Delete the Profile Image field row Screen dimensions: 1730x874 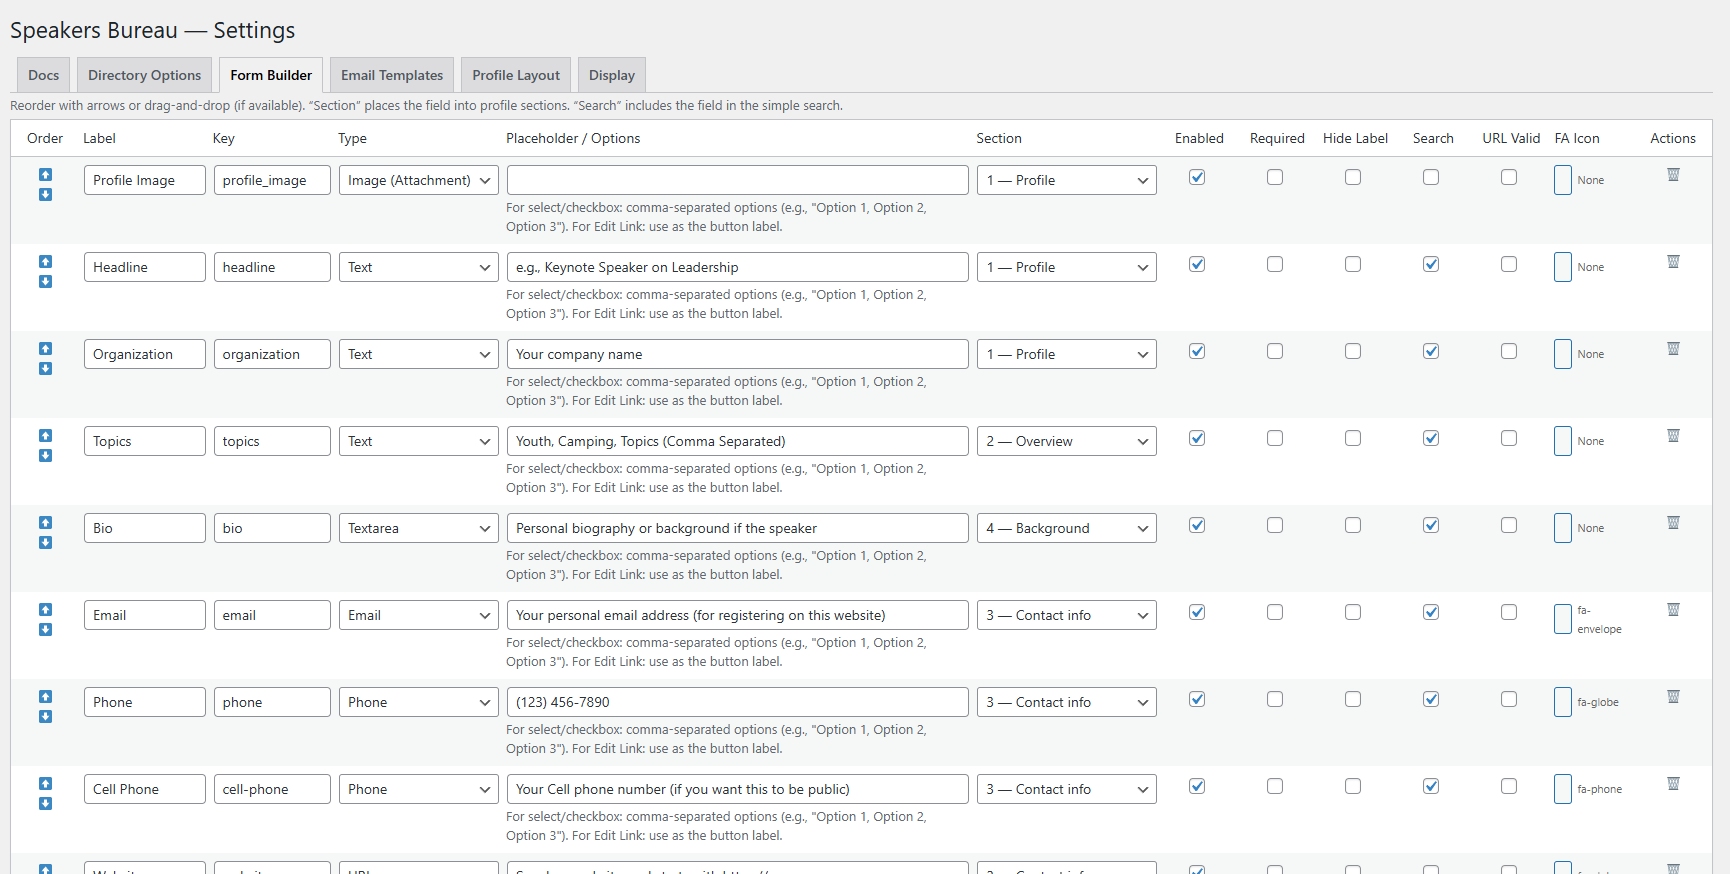[x=1673, y=175]
